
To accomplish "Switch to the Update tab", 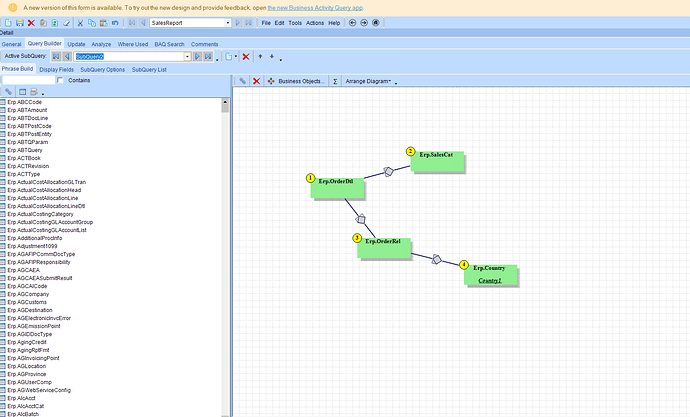I will tap(76, 44).
